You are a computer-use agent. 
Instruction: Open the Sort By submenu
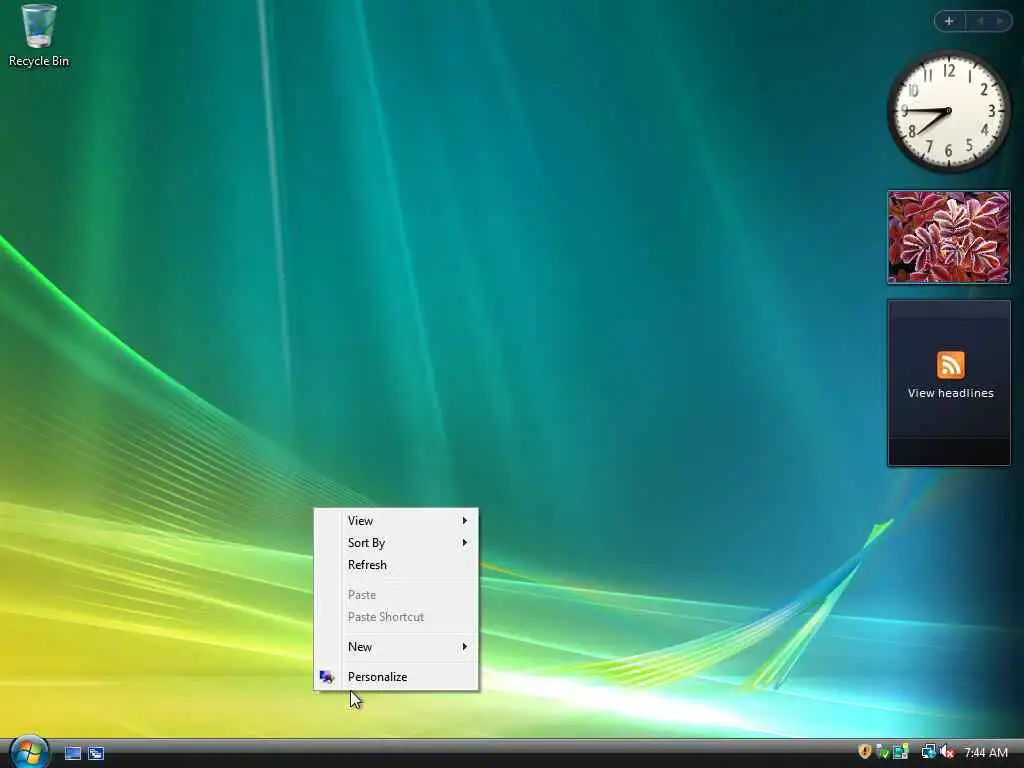pos(396,543)
